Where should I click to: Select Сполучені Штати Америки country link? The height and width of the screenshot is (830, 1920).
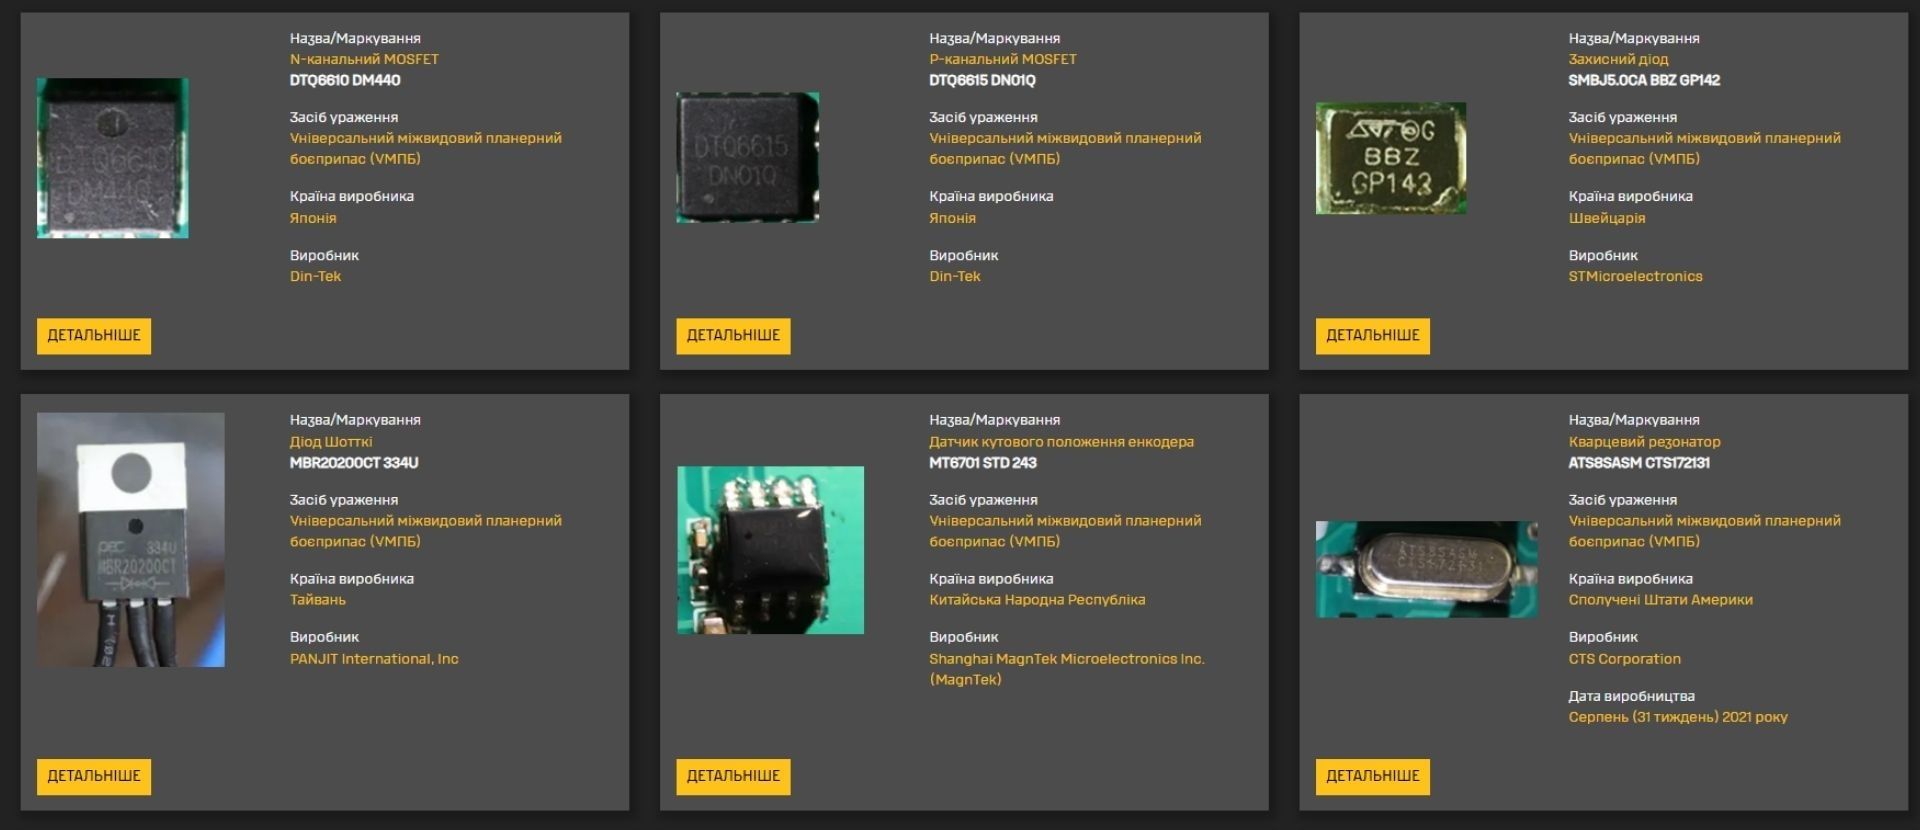[1660, 600]
